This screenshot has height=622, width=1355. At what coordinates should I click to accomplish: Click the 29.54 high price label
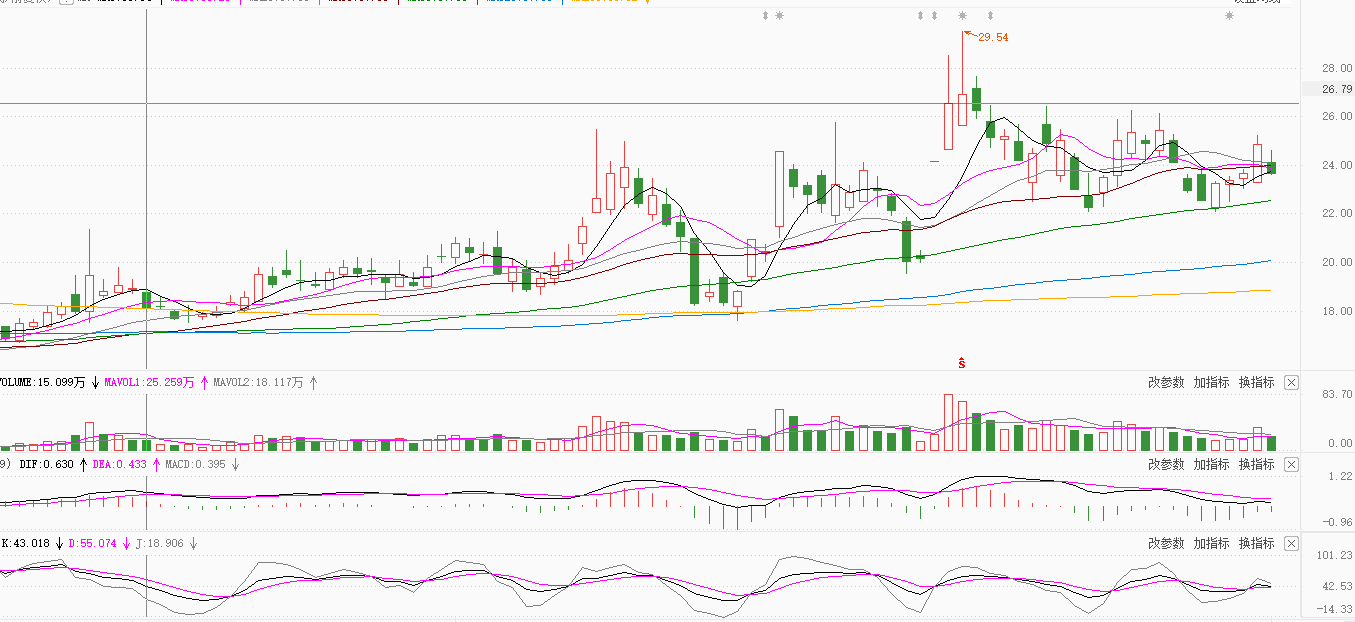point(993,37)
